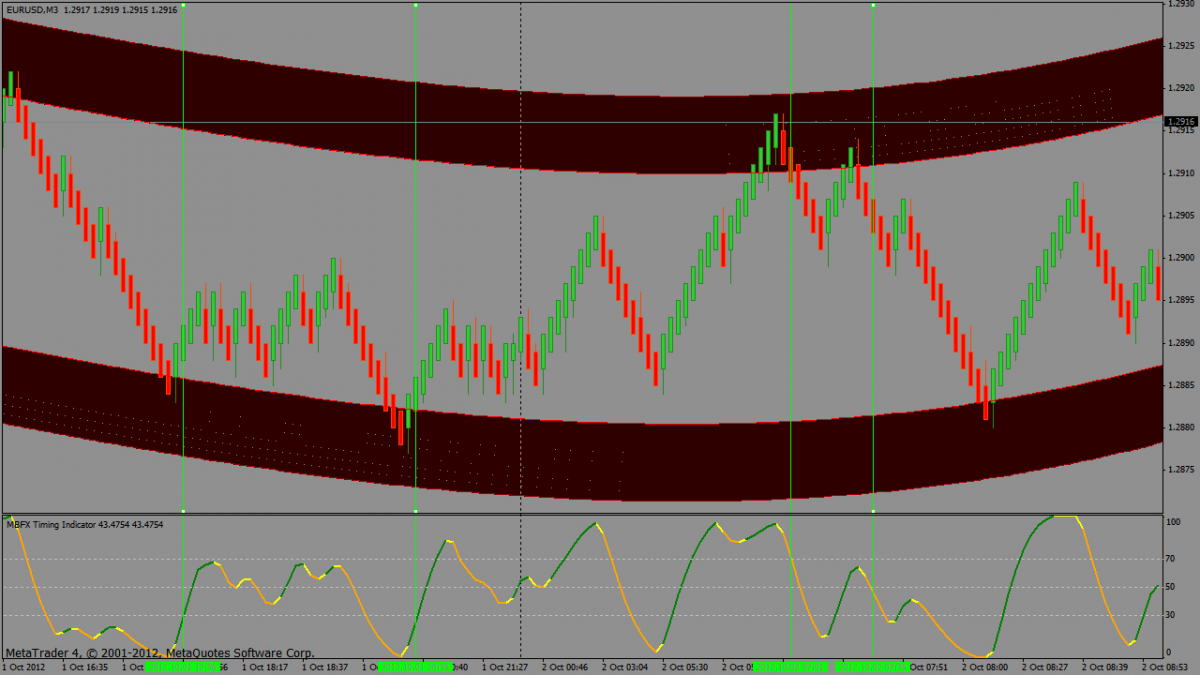Screen dimensions: 1200x675
Task: Select the 30 level on indicator scale
Action: [x=1172, y=615]
